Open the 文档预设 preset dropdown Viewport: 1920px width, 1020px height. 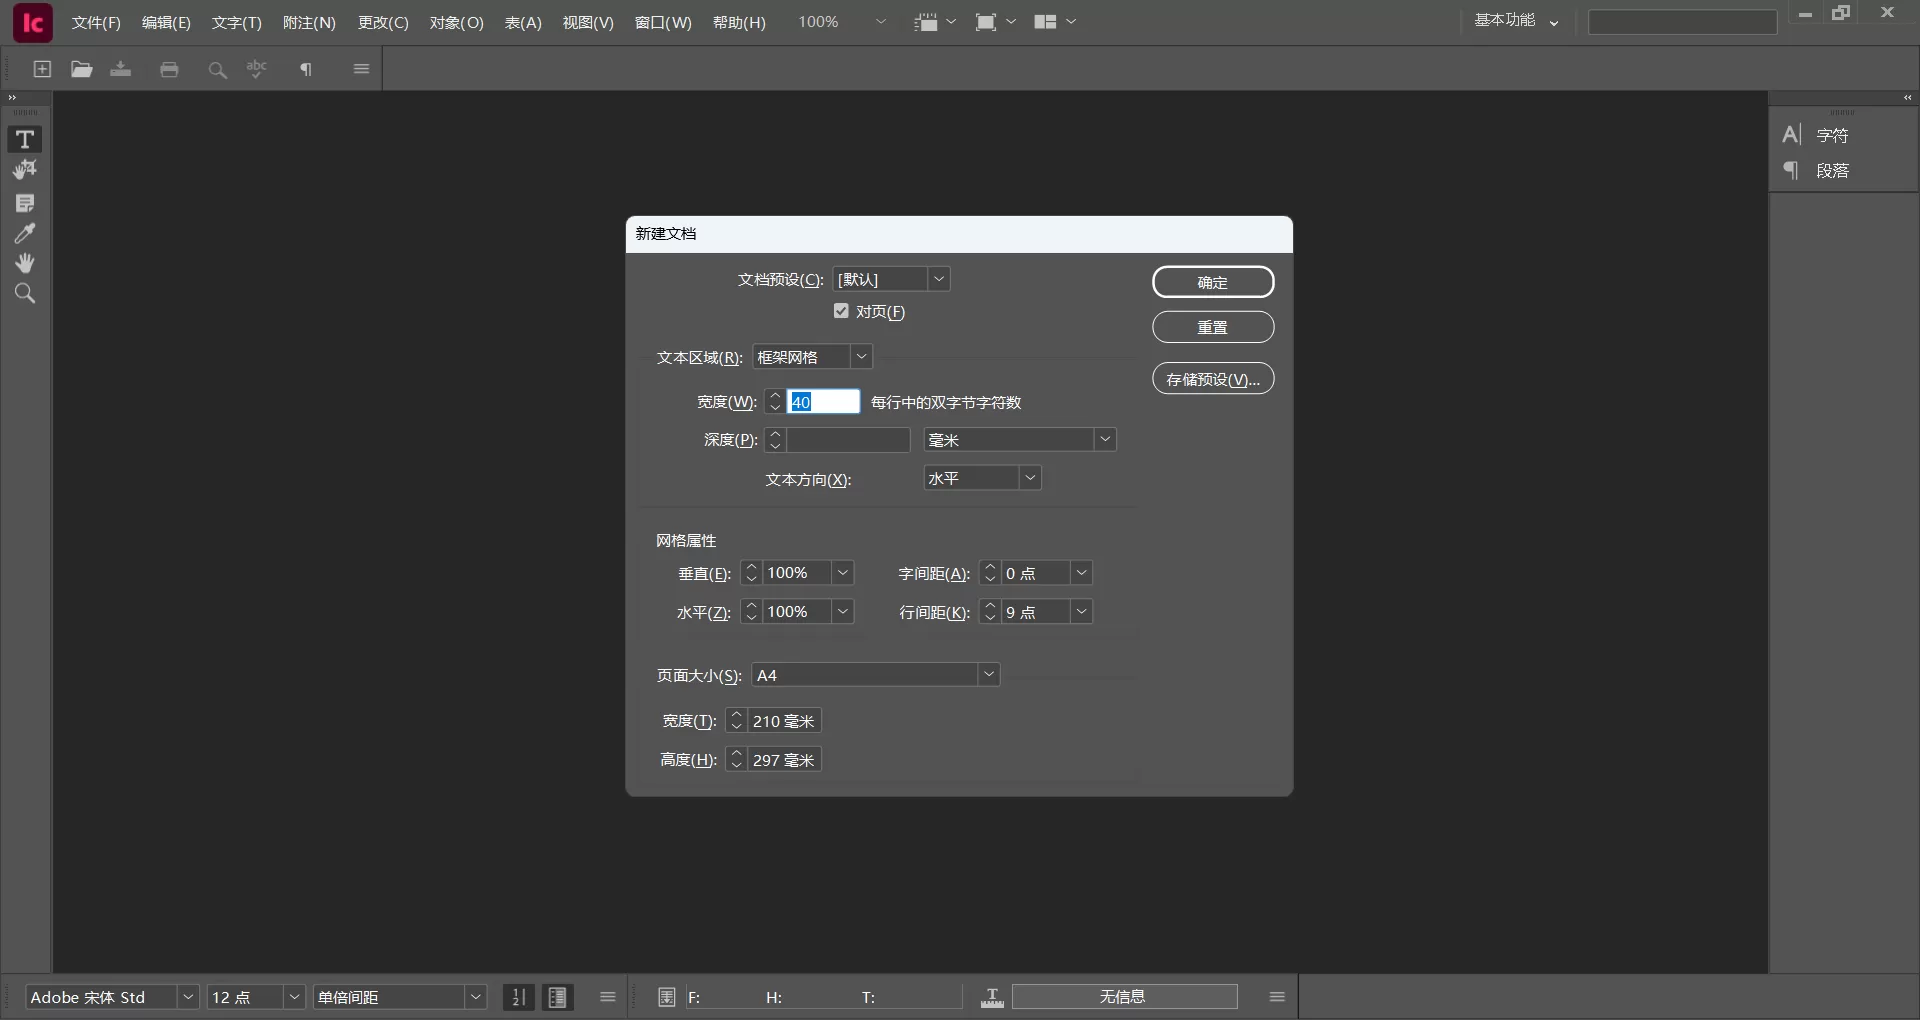[938, 279]
